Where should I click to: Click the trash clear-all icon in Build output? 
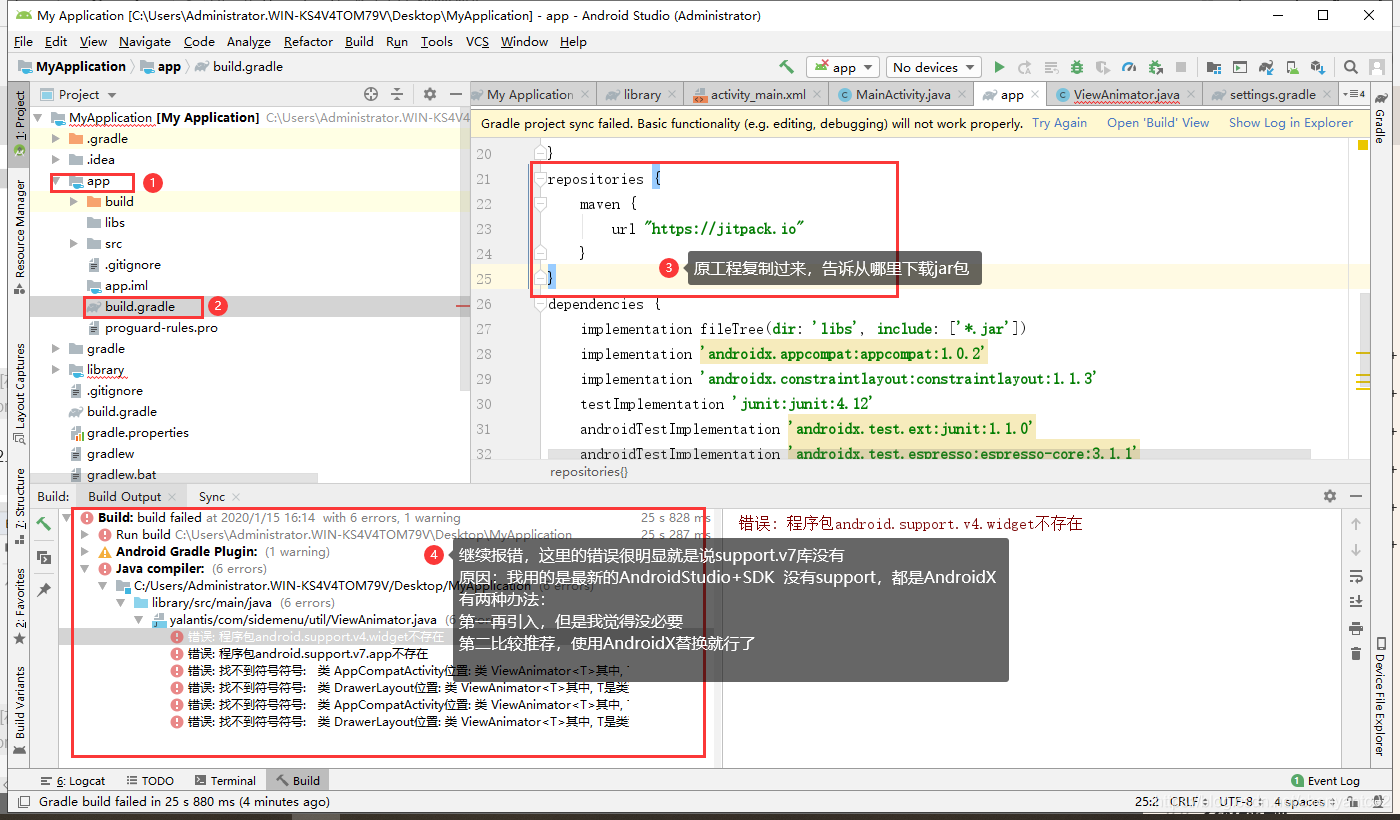pyautogui.click(x=1356, y=654)
